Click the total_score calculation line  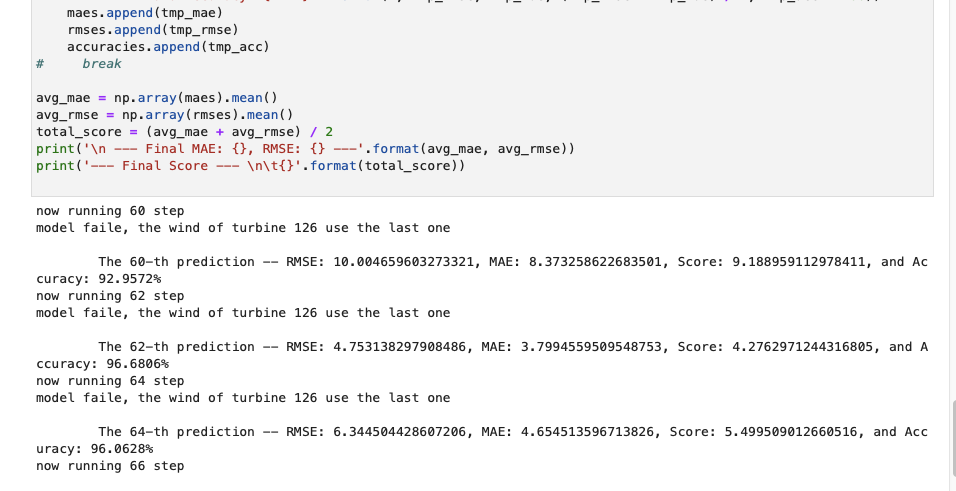pyautogui.click(x=184, y=132)
